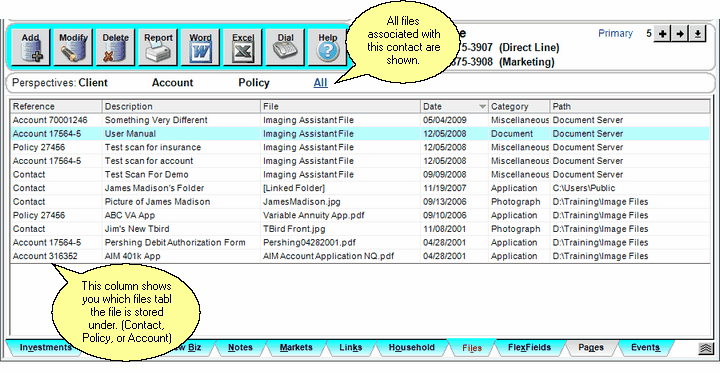
Task: Open the Help question mark button
Action: point(327,47)
